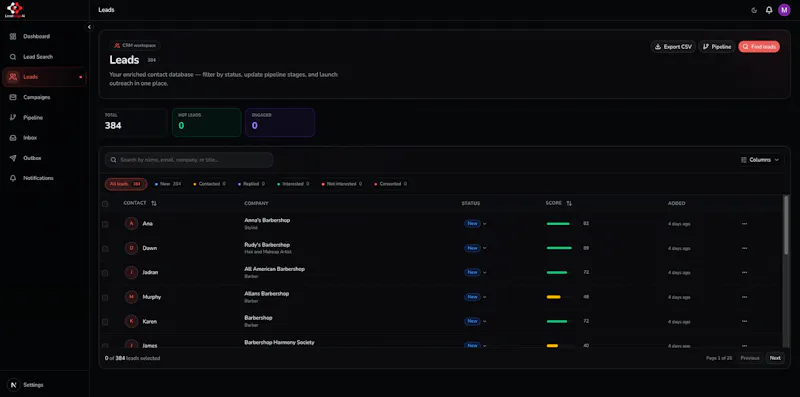Click the Inbox tray icon

click(13, 138)
